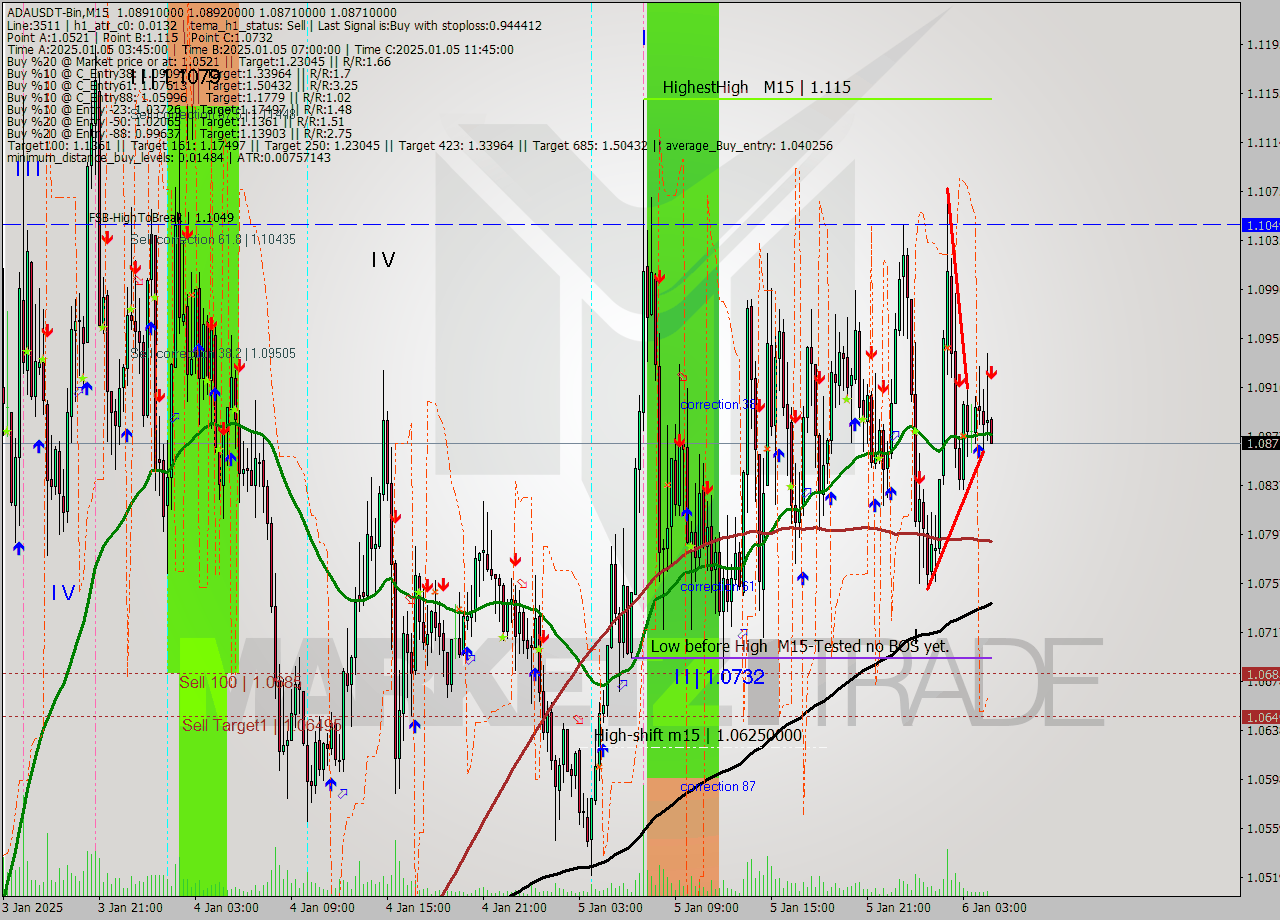Click the '3 Jan 2025' time axis label

point(33,908)
